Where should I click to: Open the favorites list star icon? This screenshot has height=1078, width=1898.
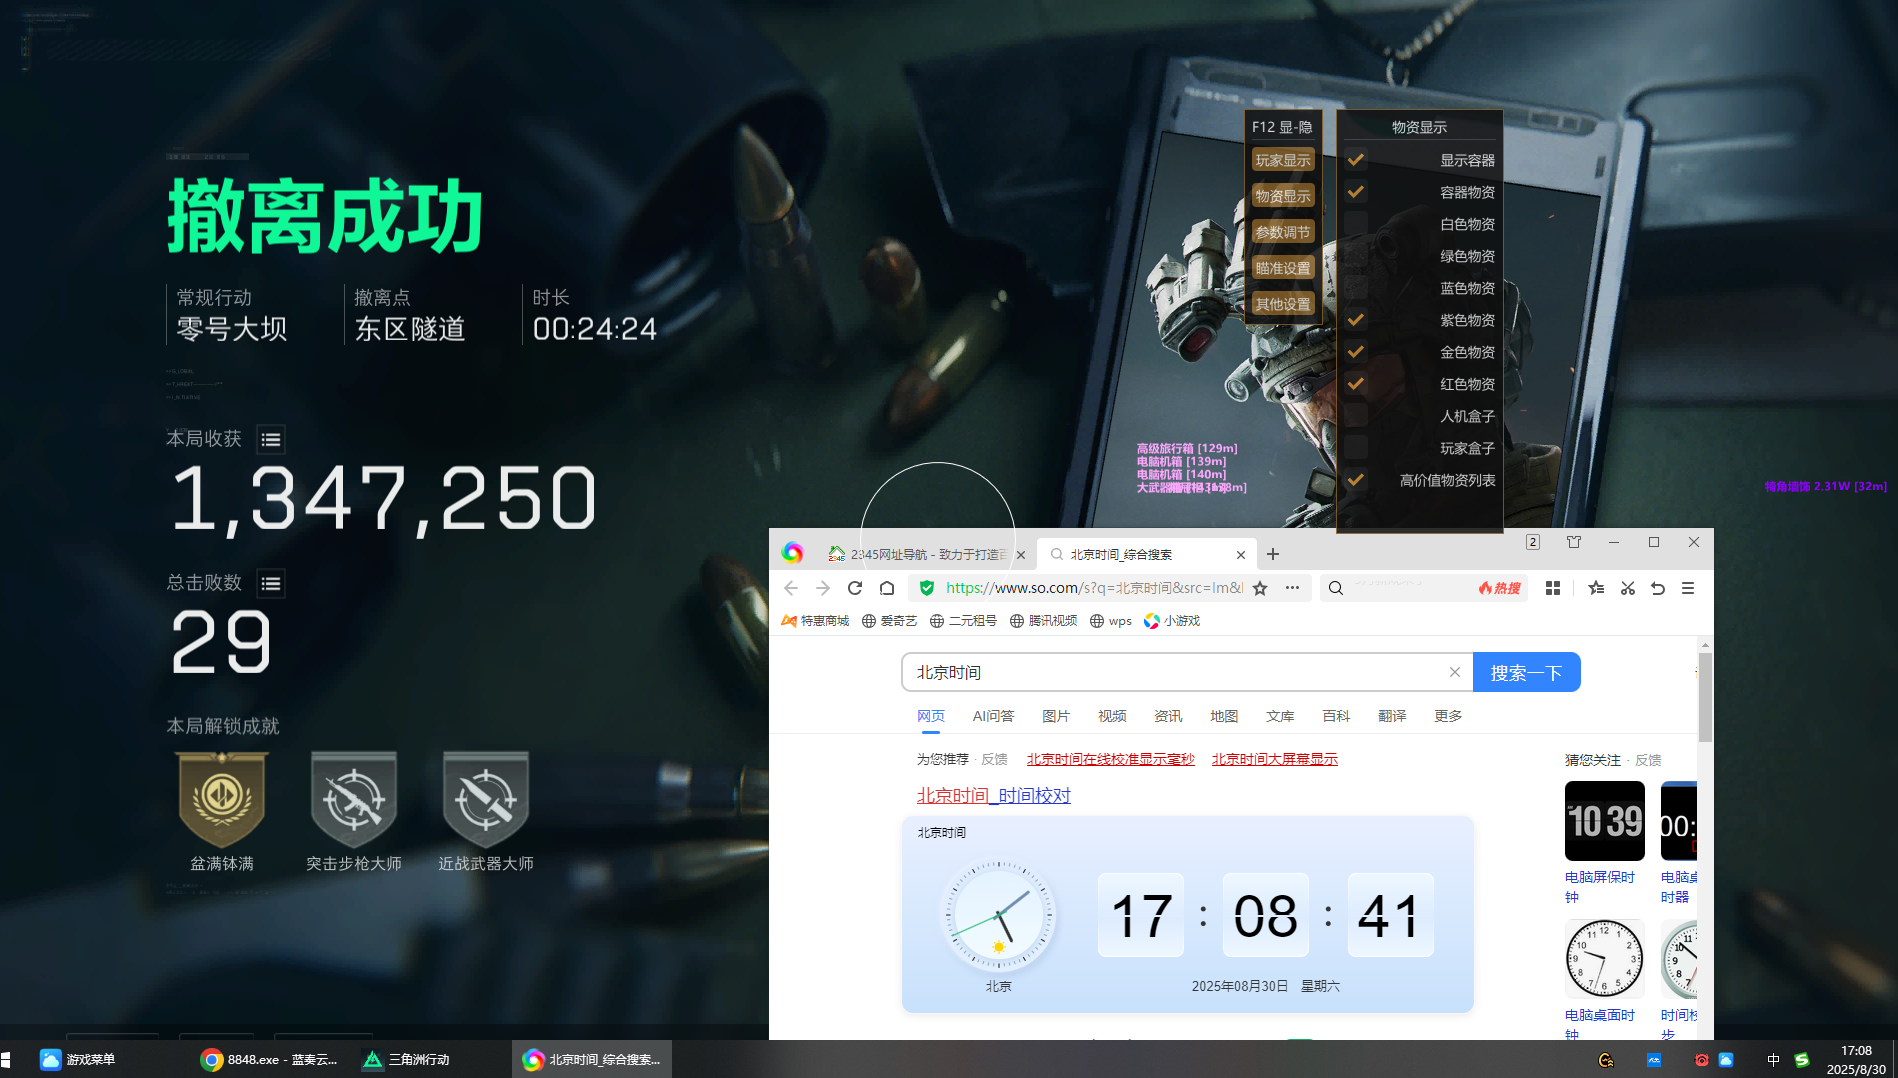point(1596,588)
